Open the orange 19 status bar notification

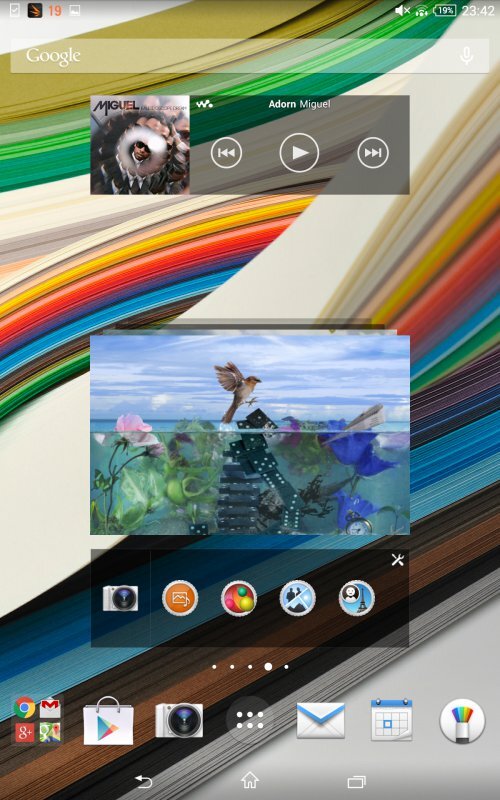[55, 11]
